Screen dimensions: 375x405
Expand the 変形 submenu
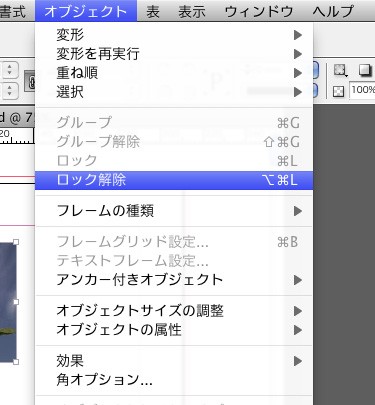tap(174, 35)
